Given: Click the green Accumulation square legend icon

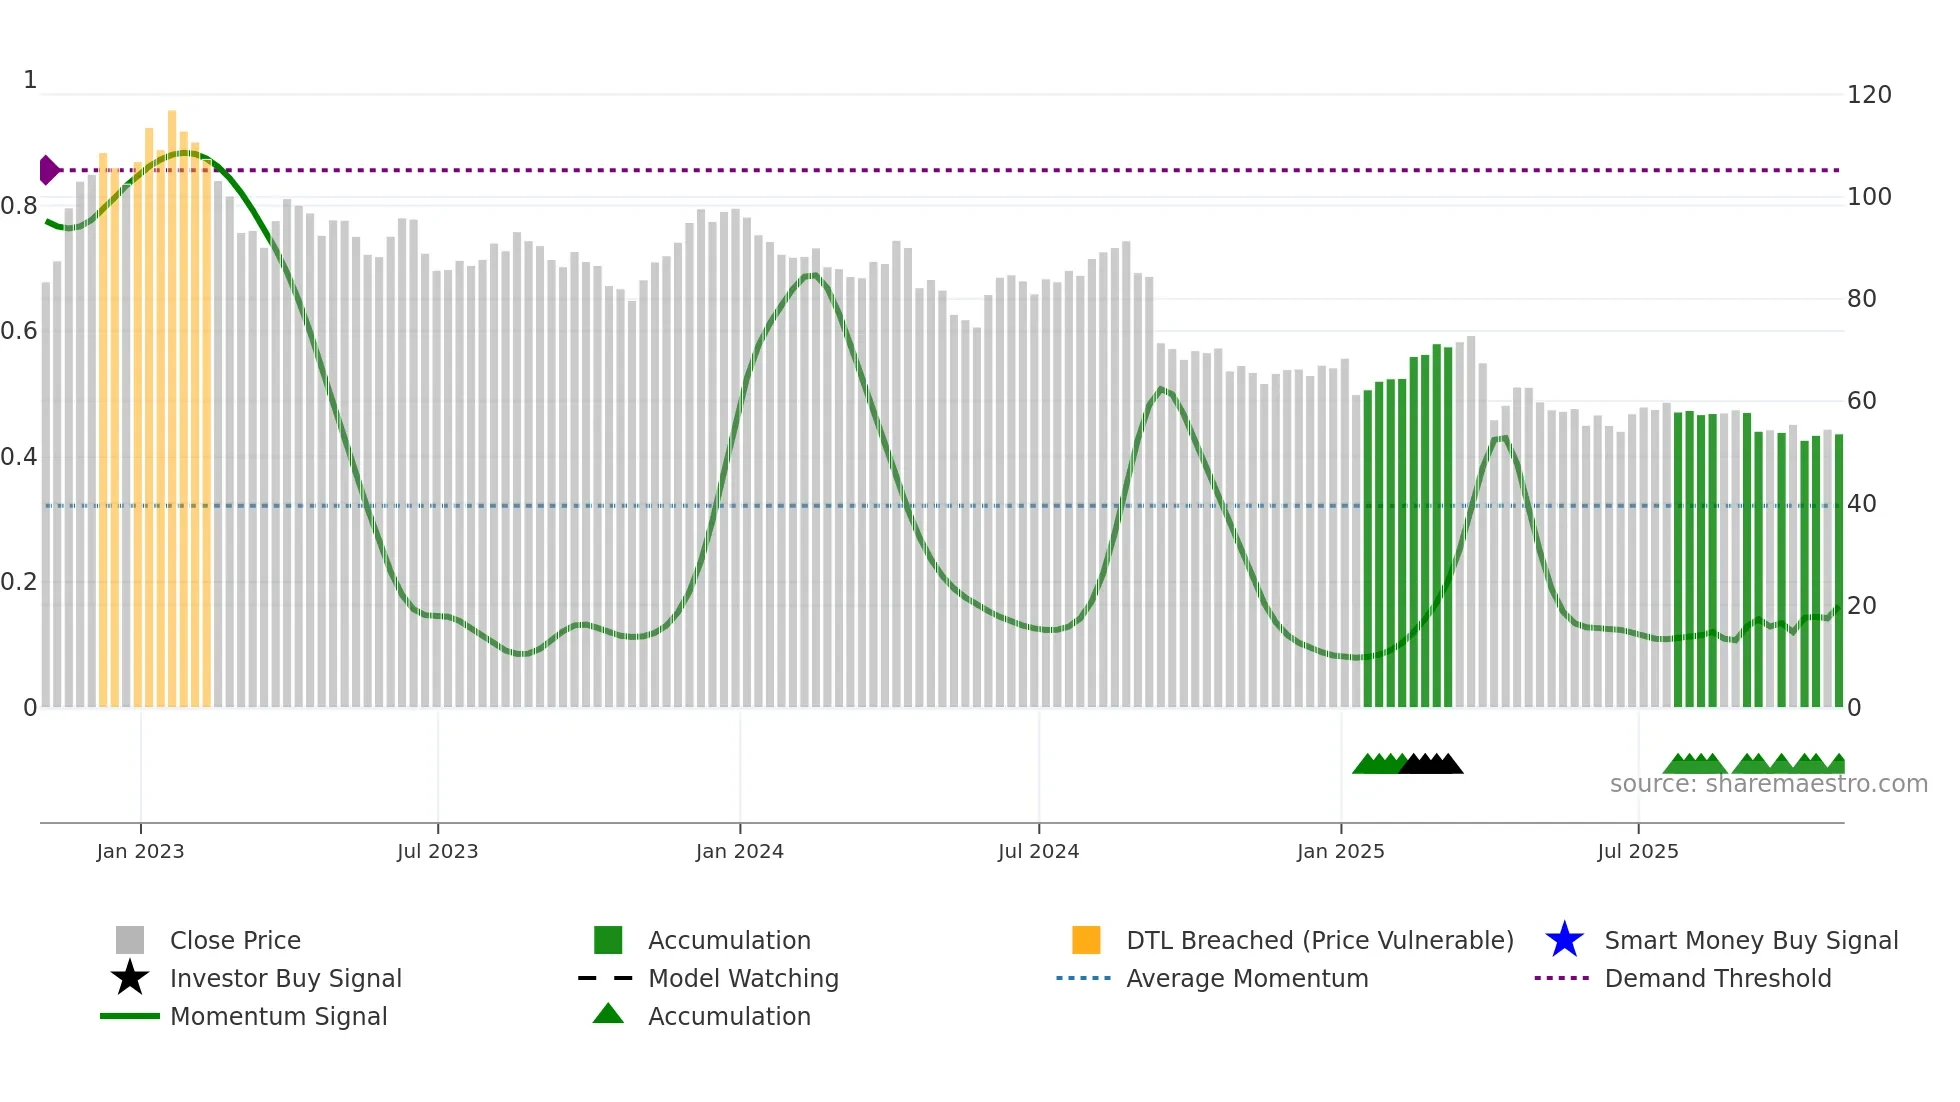Looking at the screenshot, I should pyautogui.click(x=608, y=940).
